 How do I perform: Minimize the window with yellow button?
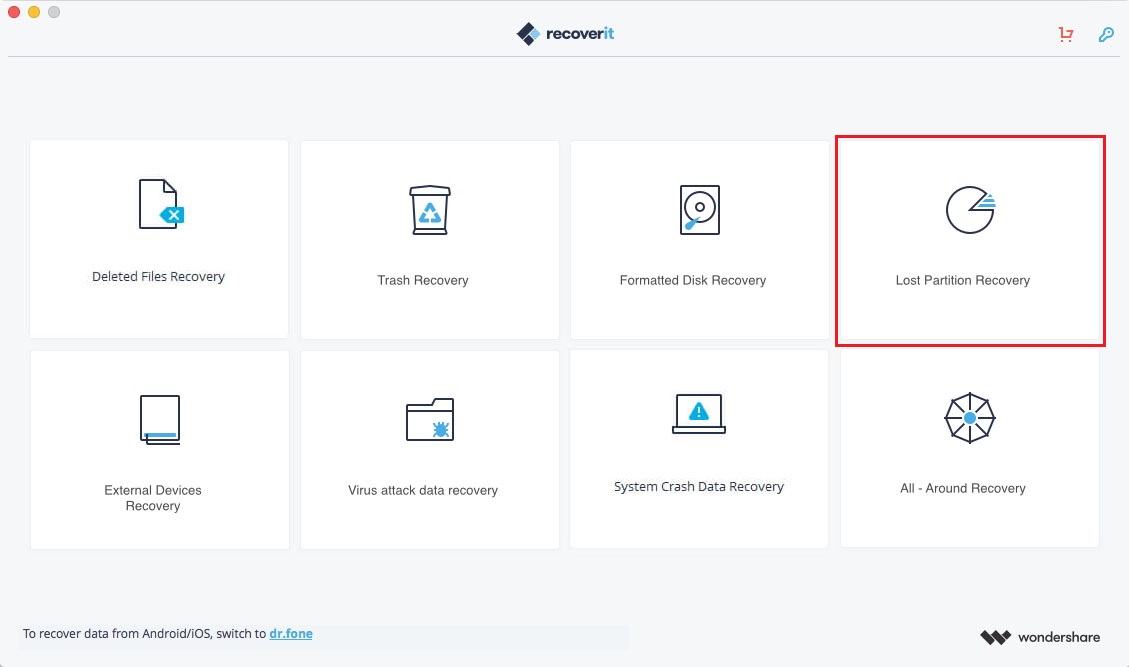click(34, 12)
